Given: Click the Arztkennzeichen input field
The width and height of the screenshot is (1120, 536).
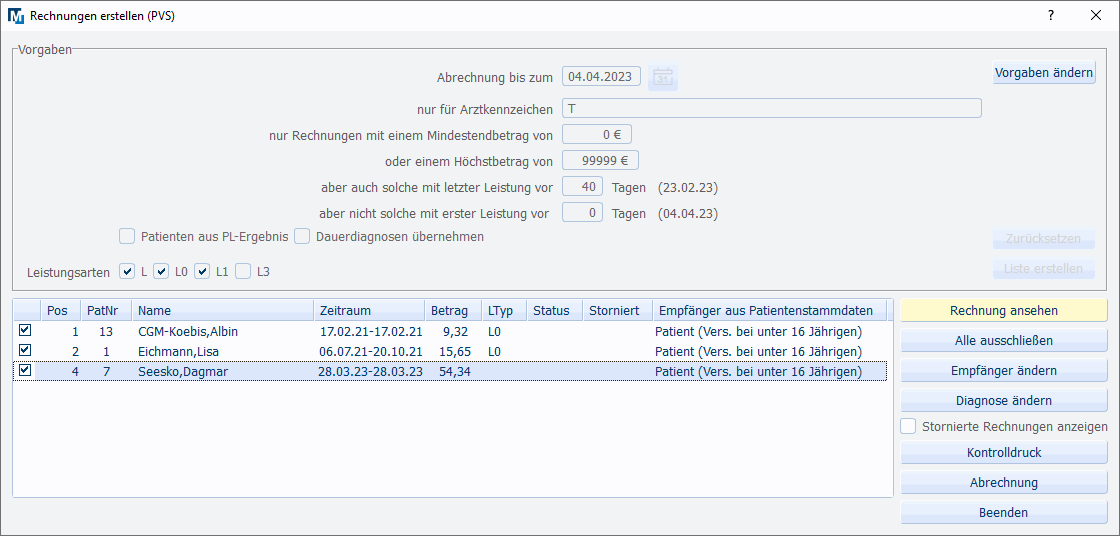Looking at the screenshot, I should 771,109.
